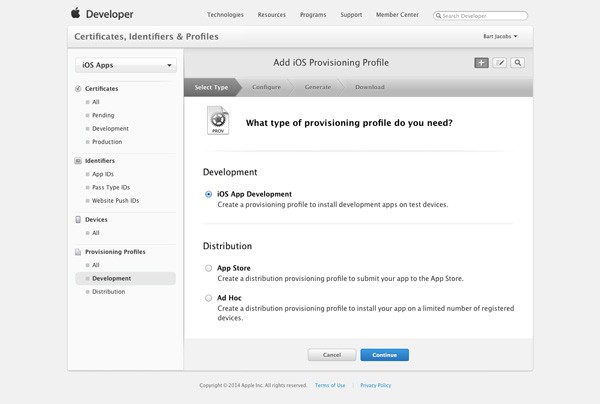Click the edit pencil icon

(499, 63)
